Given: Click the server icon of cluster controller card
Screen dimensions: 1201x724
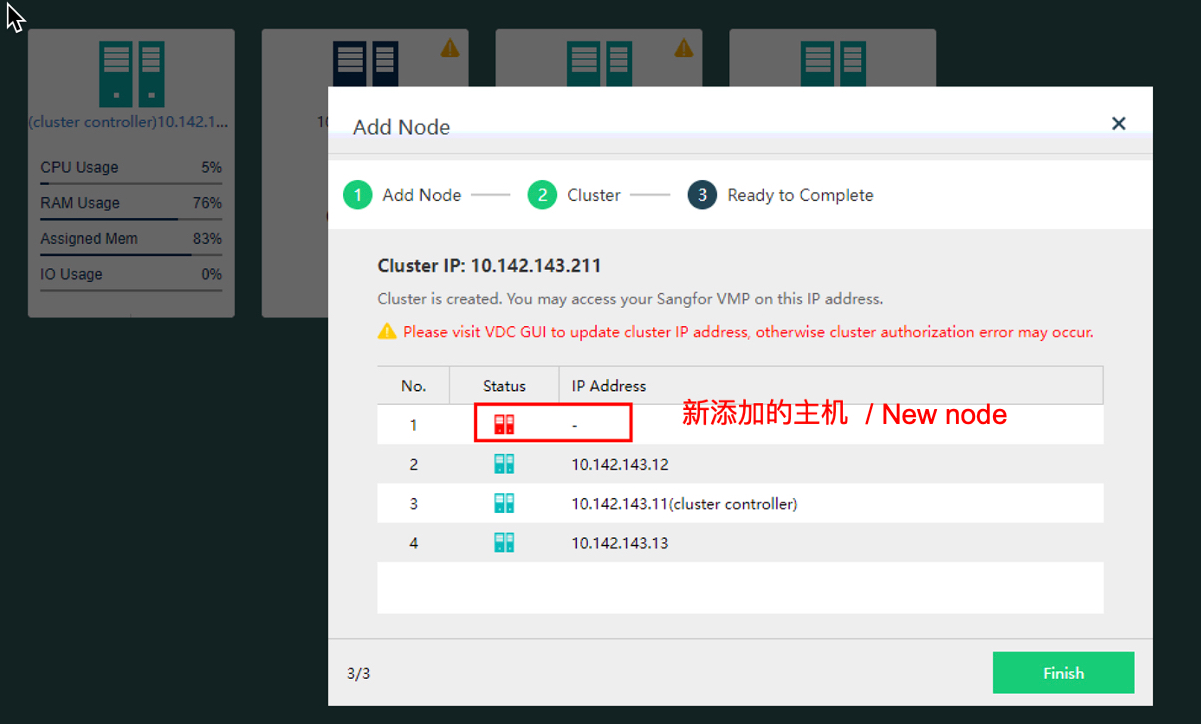Looking at the screenshot, I should pos(131,74).
